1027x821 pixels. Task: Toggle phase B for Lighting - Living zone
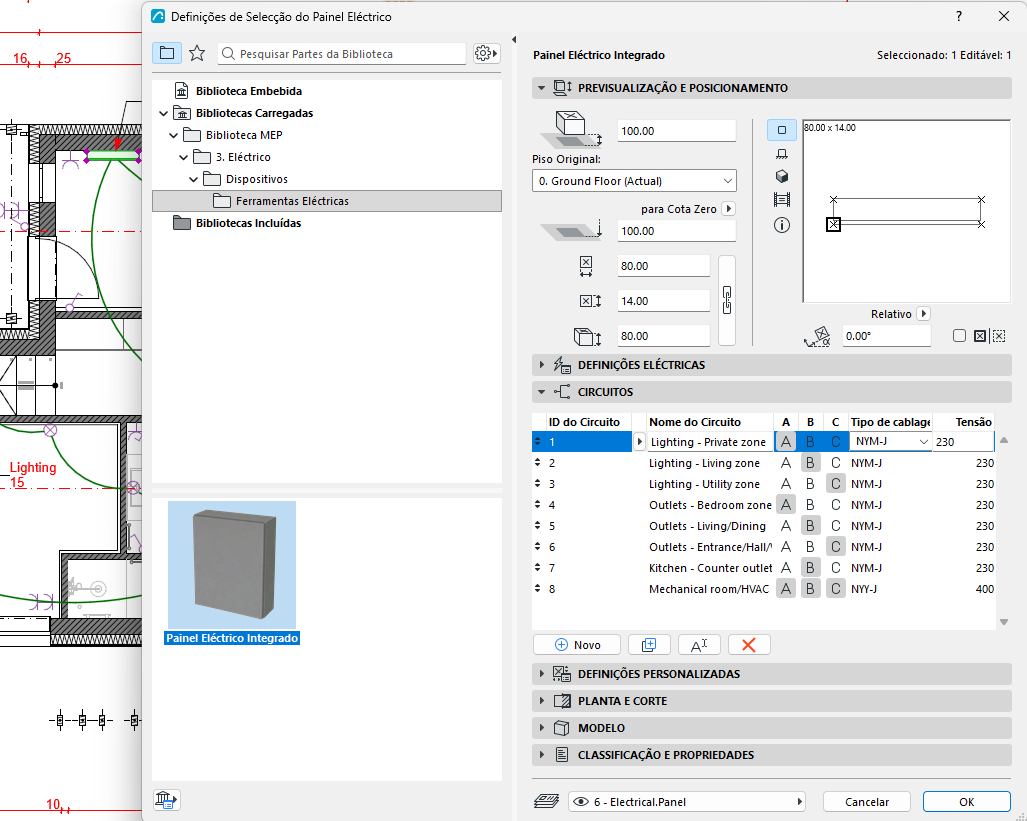click(810, 463)
